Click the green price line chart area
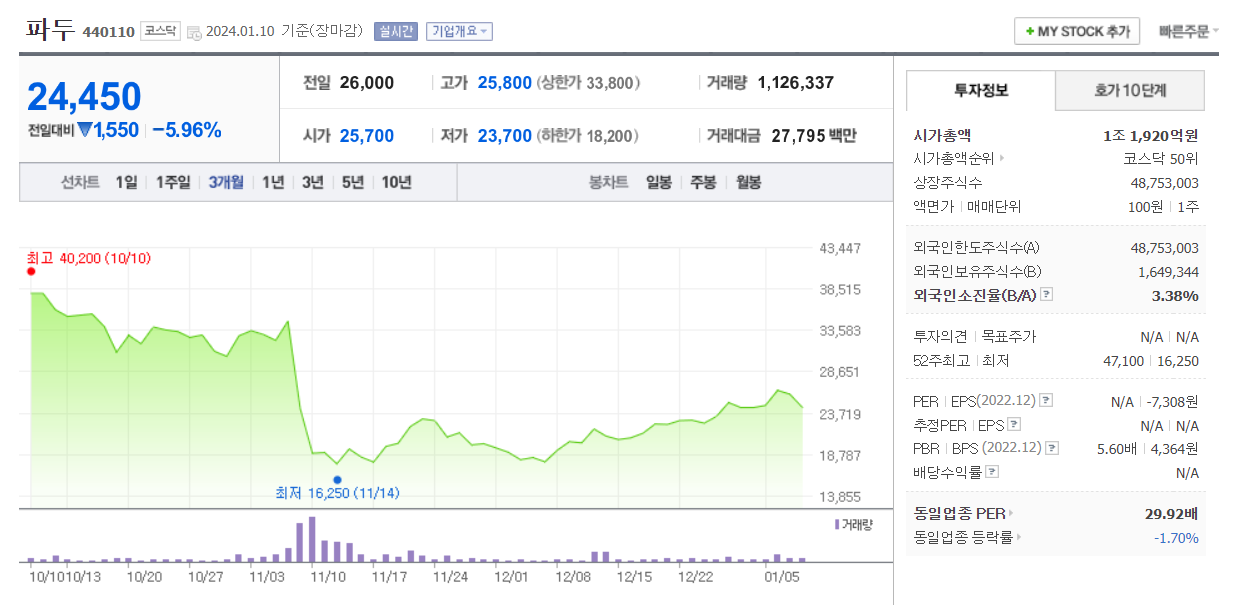This screenshot has height=605, width=1236. click(416, 400)
